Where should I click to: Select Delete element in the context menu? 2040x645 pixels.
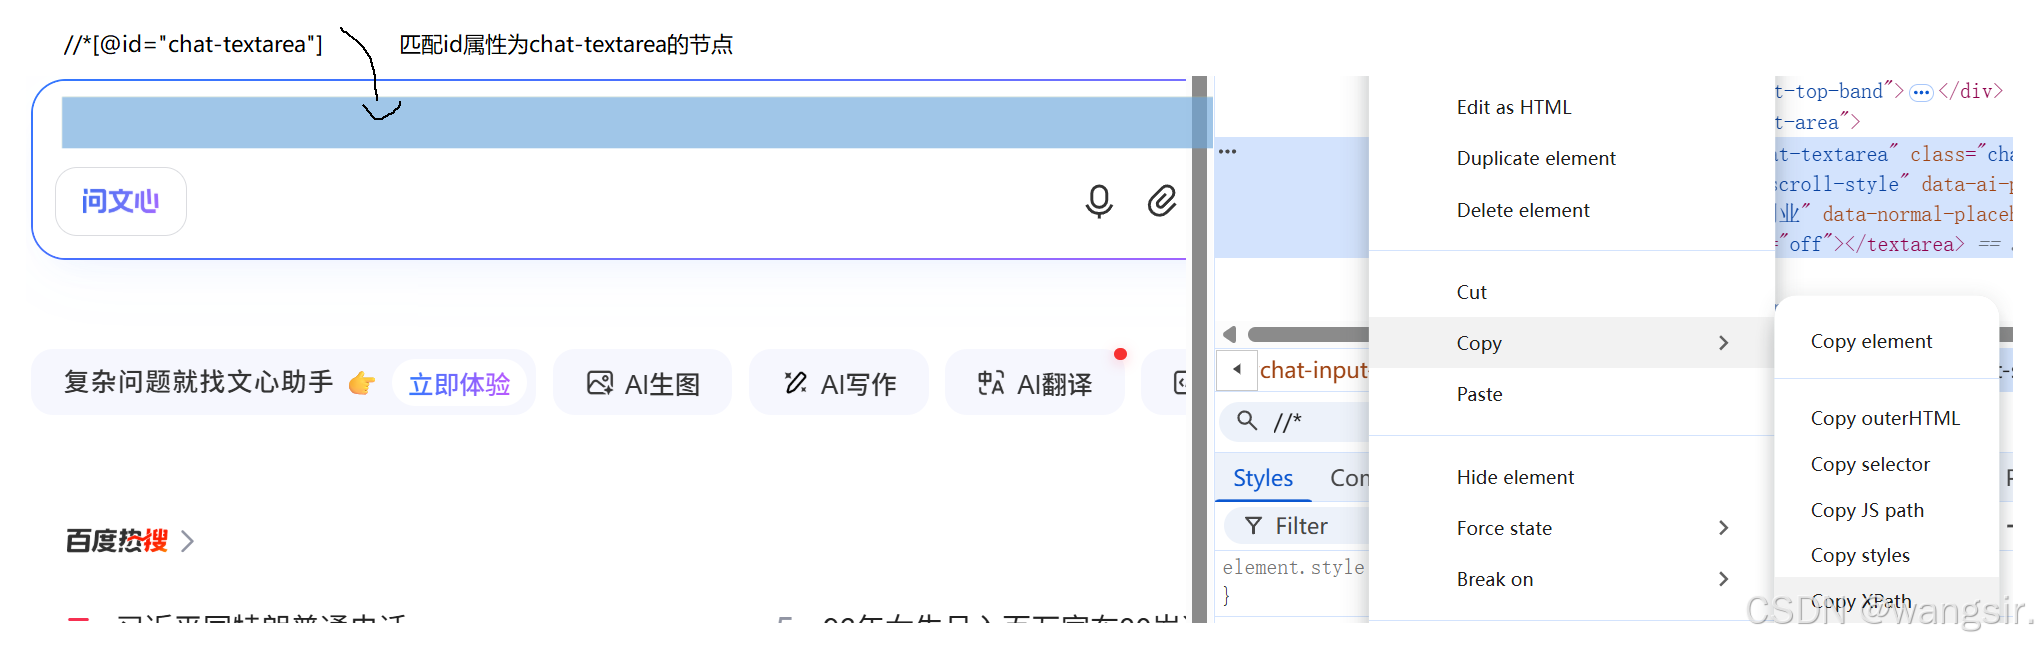(1522, 210)
